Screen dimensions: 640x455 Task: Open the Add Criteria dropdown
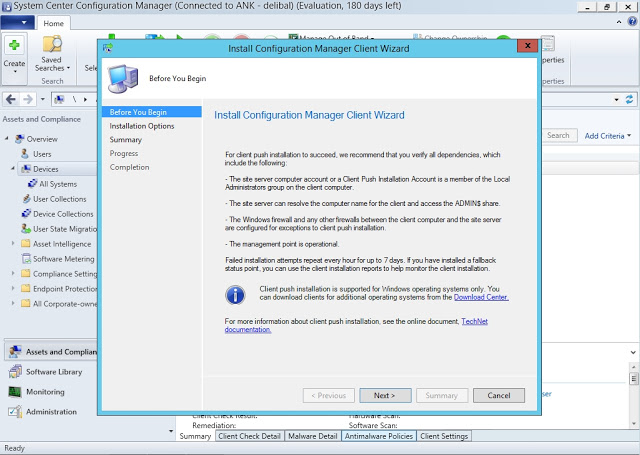pyautogui.click(x=608, y=136)
